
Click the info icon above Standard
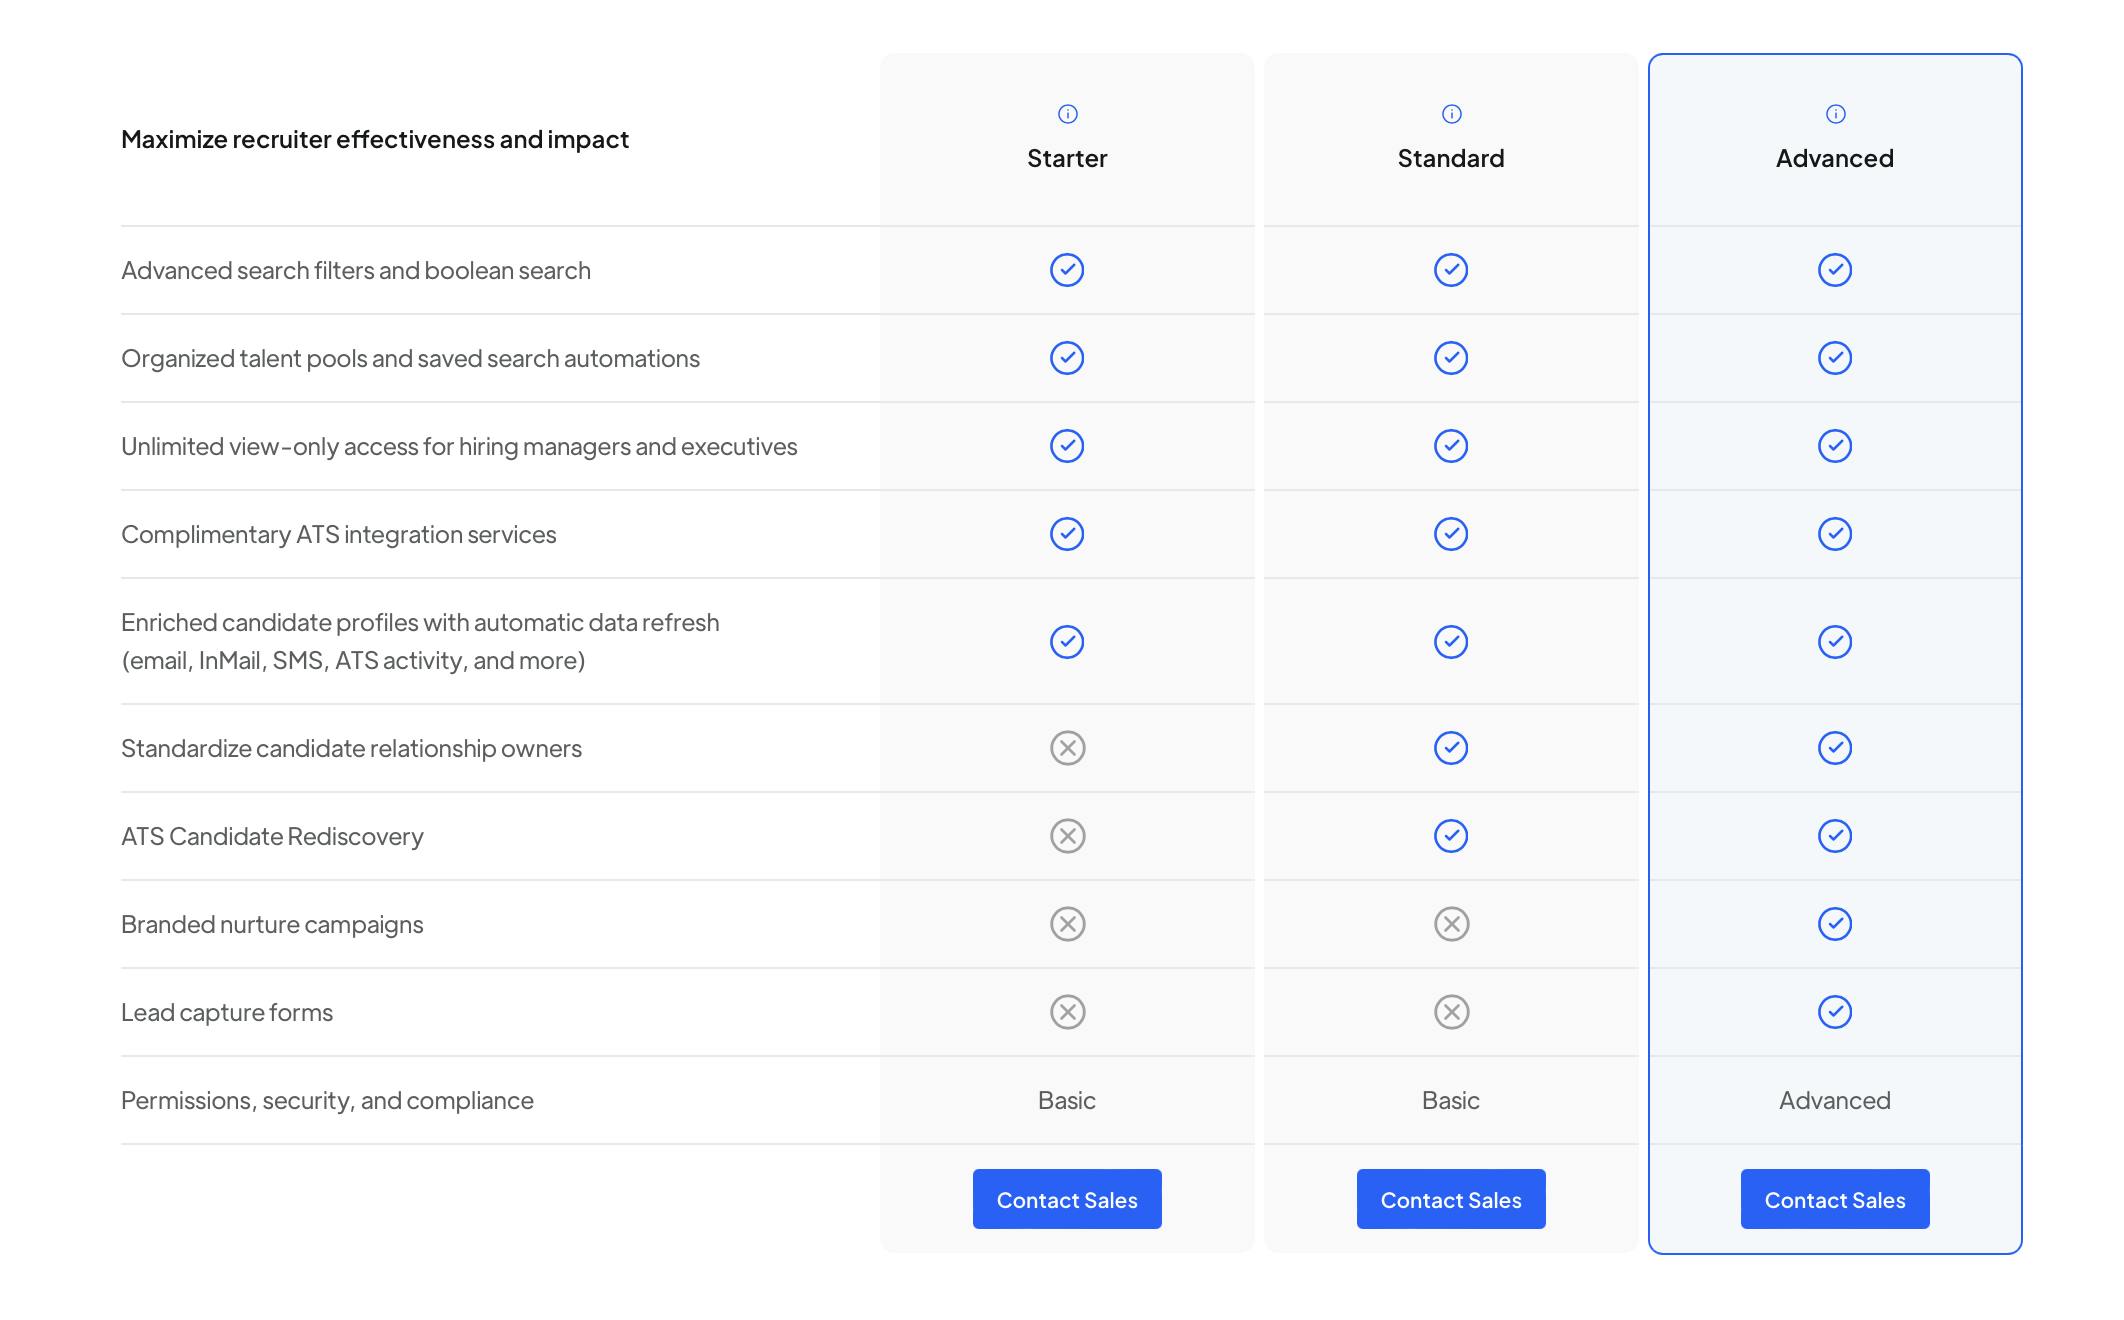tap(1451, 114)
